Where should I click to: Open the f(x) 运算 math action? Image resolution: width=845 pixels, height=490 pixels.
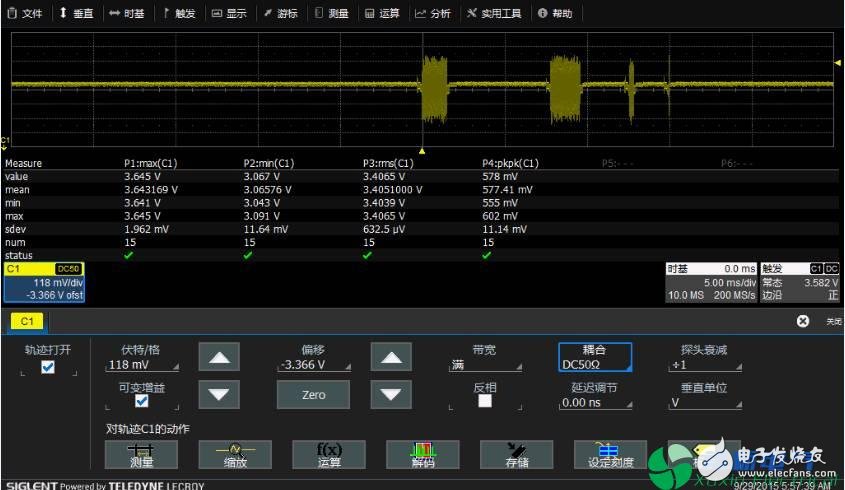pos(329,454)
